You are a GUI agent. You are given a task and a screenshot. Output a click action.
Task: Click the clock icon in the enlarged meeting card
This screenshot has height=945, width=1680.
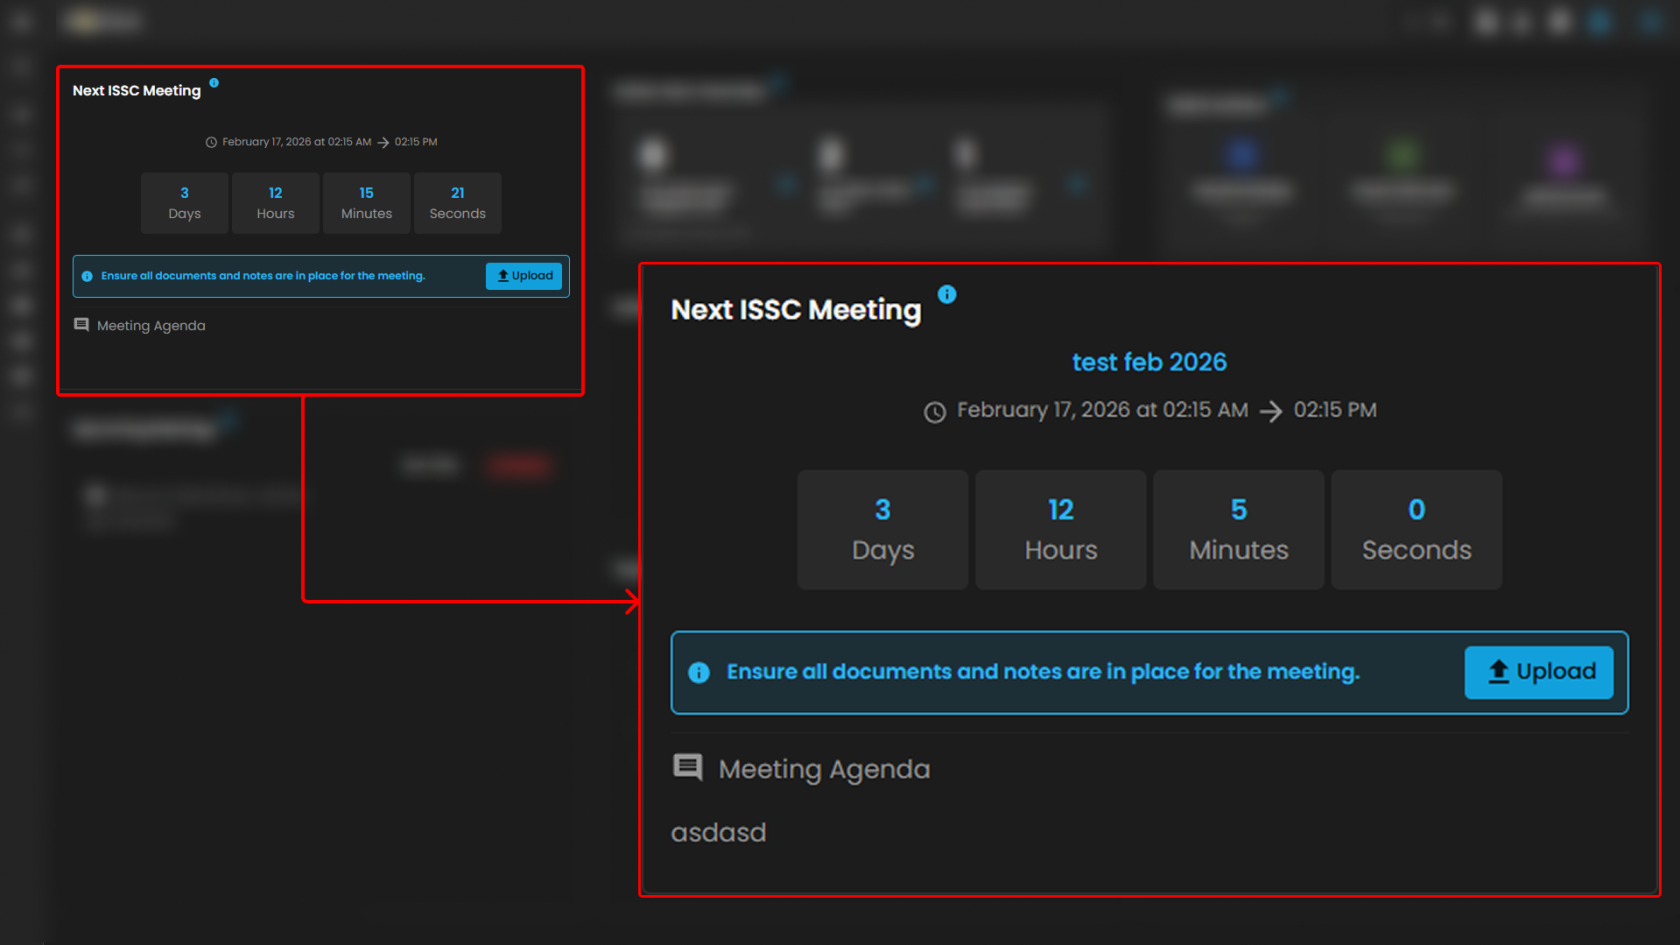[935, 412]
